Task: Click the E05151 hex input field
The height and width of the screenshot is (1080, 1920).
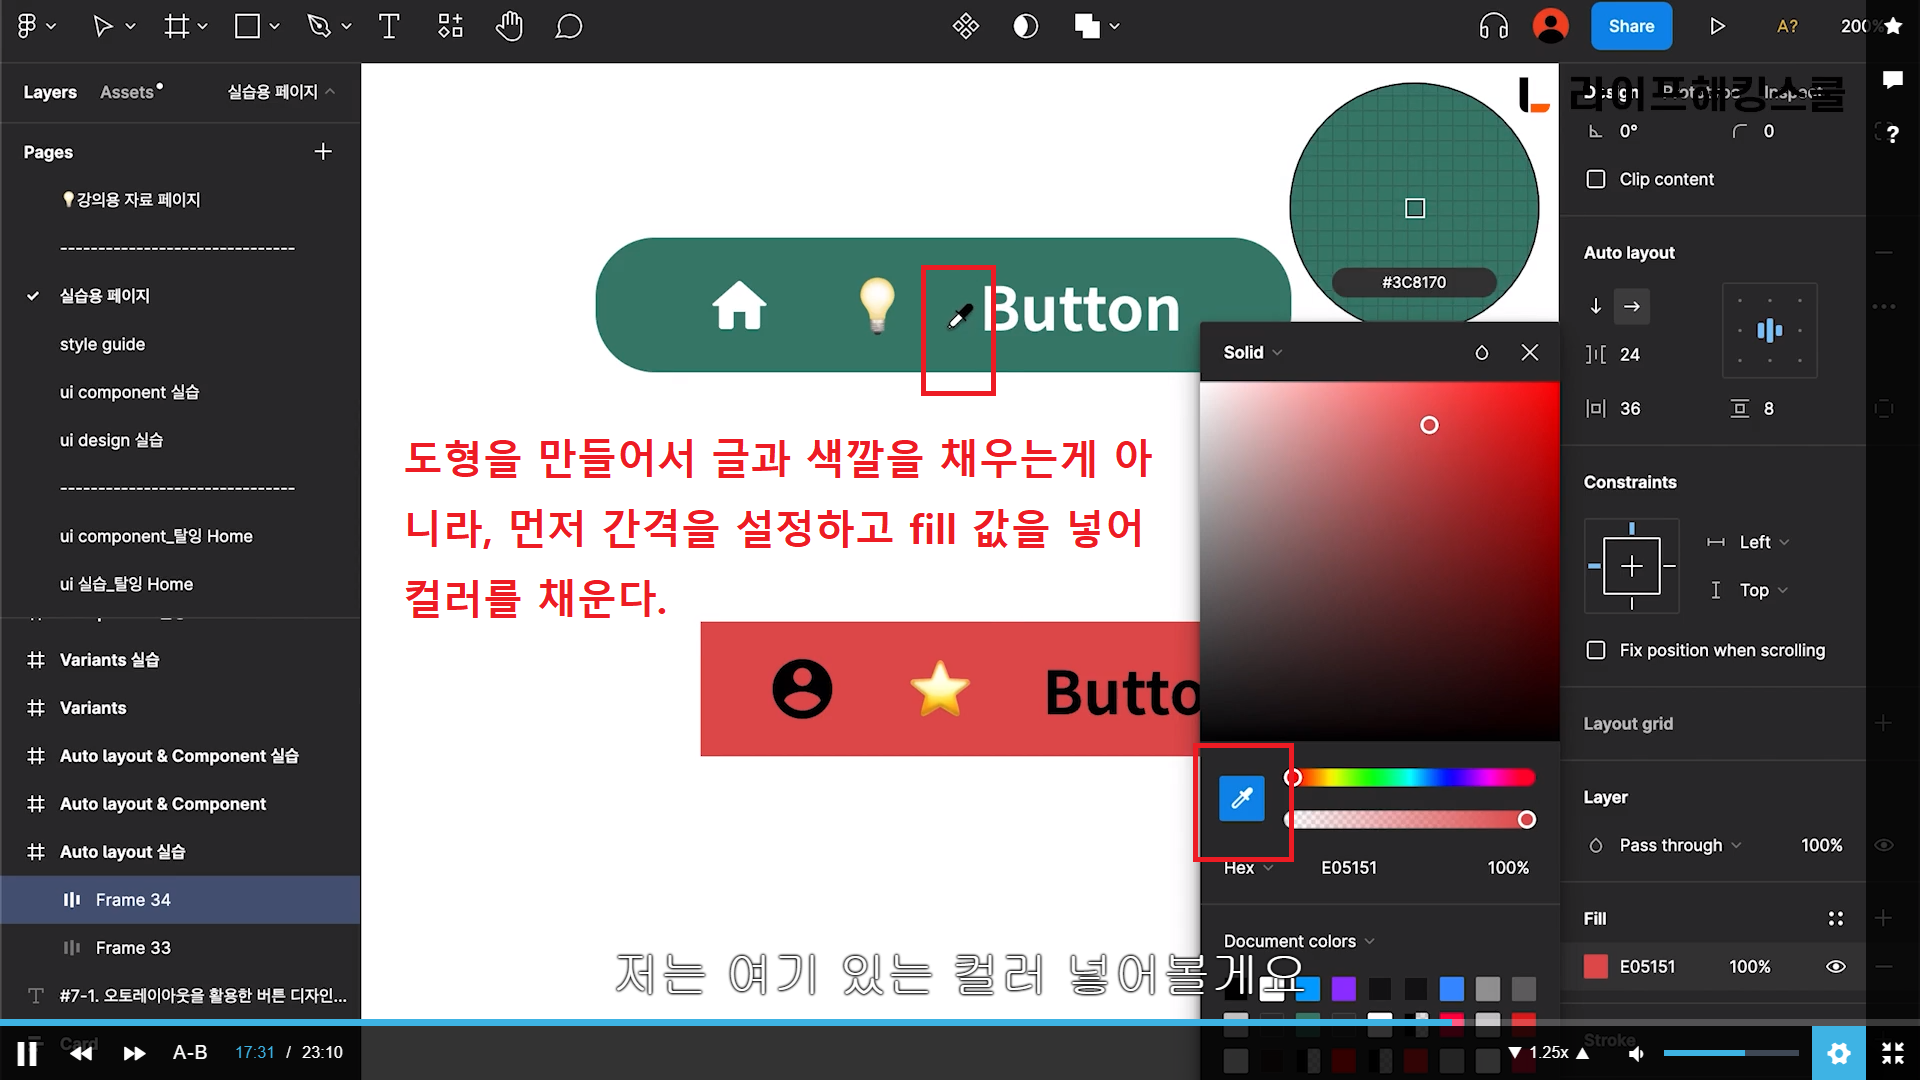Action: pos(1348,867)
